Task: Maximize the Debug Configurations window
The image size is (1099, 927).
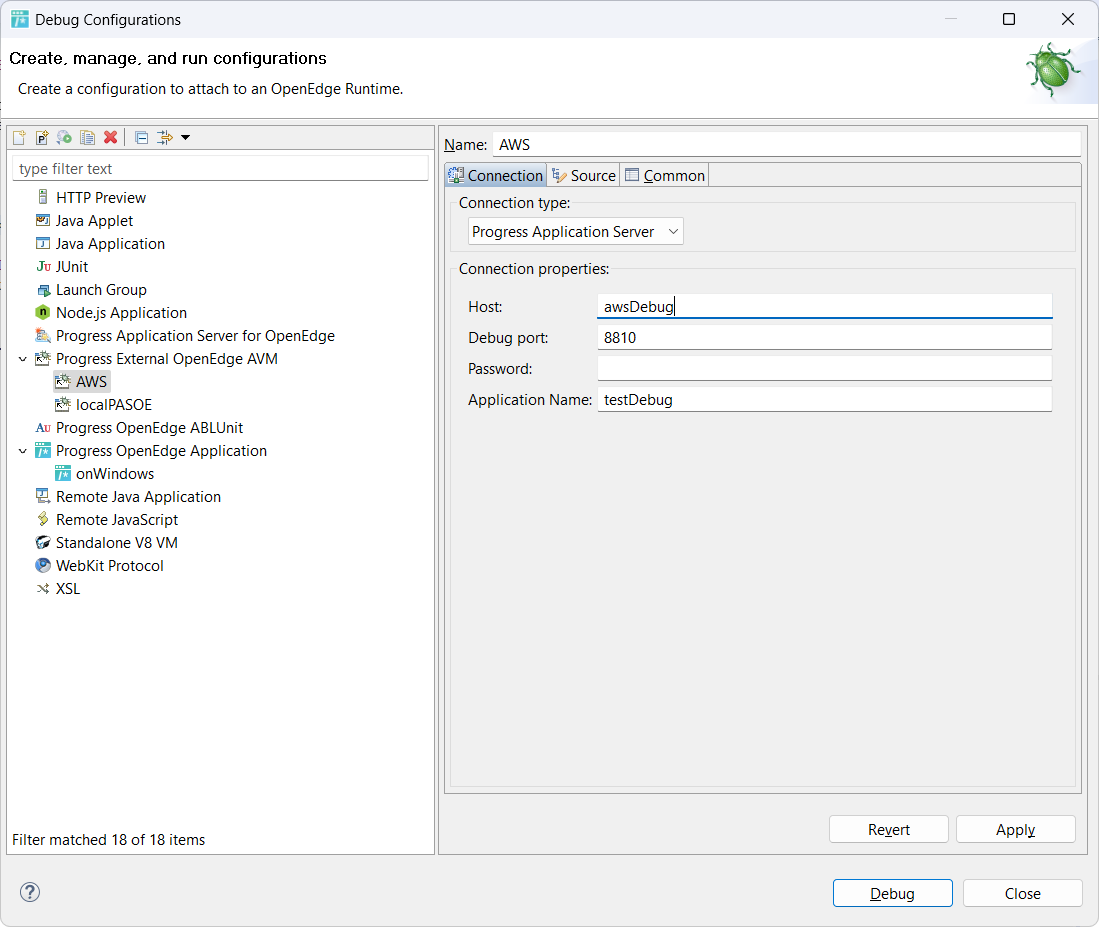Action: 1009,19
